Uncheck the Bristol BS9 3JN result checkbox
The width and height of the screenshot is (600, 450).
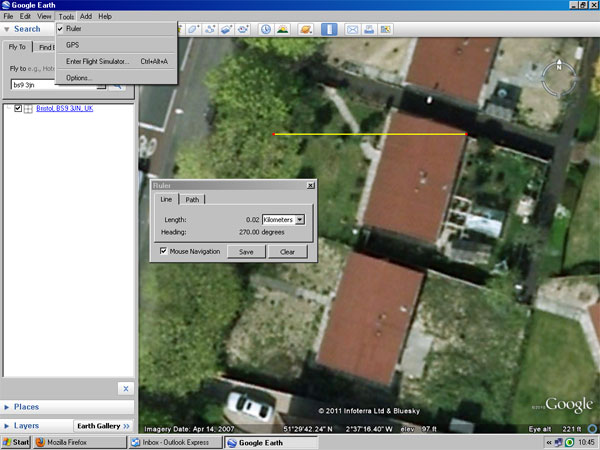[x=18, y=108]
